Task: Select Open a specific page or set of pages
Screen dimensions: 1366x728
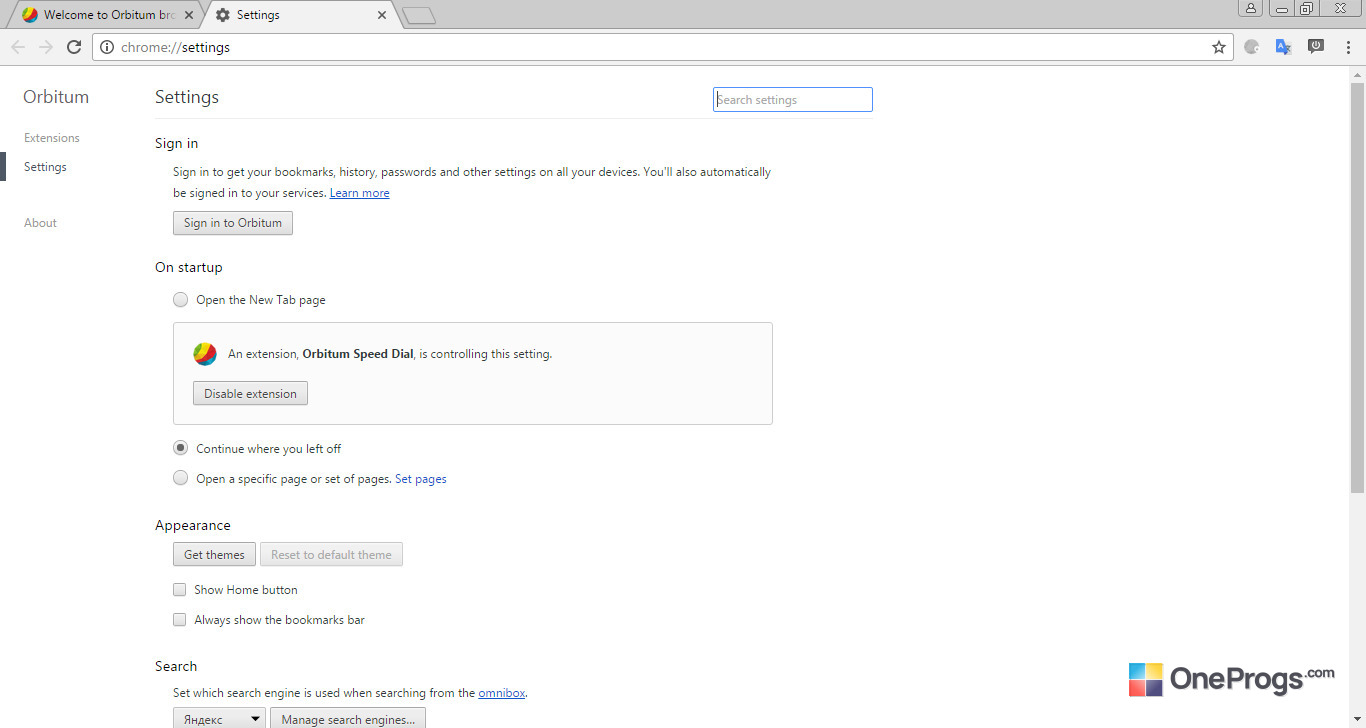Action: (180, 479)
